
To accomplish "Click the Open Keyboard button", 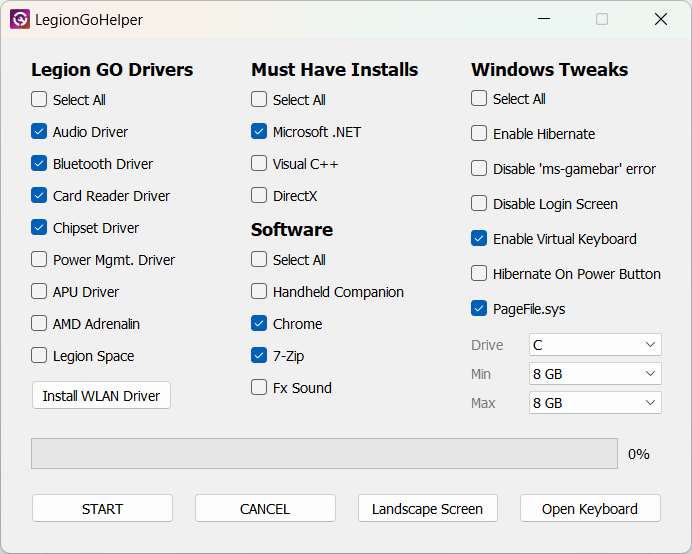I will point(590,509).
